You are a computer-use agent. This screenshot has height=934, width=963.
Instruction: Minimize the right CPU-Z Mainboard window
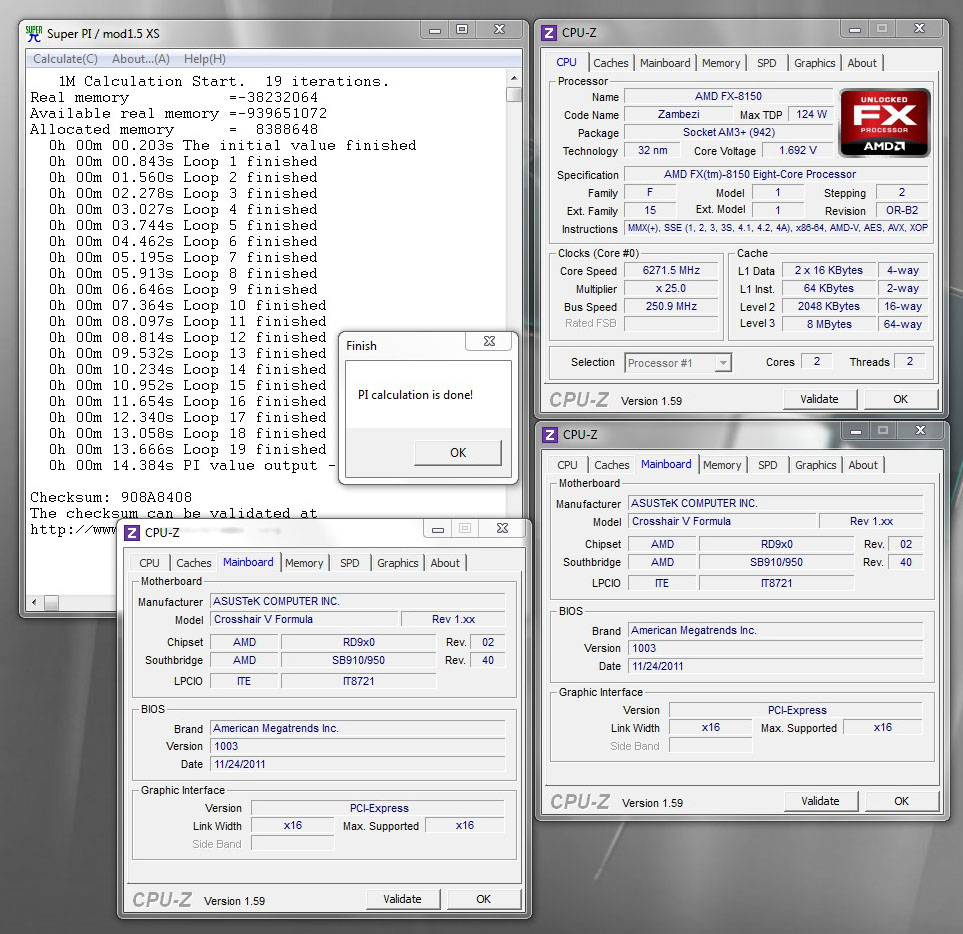coord(856,431)
